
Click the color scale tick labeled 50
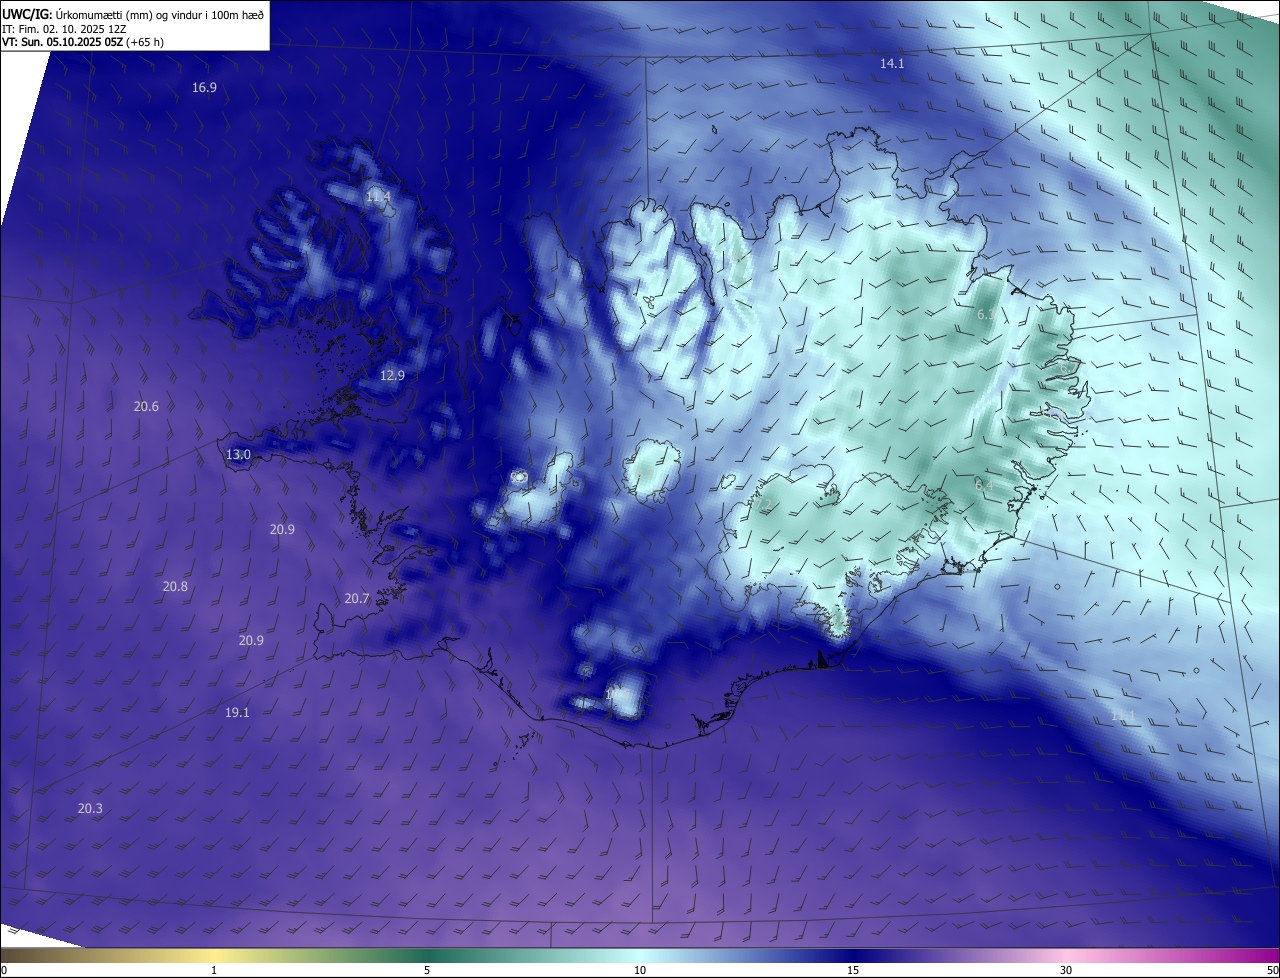(x=1272, y=970)
